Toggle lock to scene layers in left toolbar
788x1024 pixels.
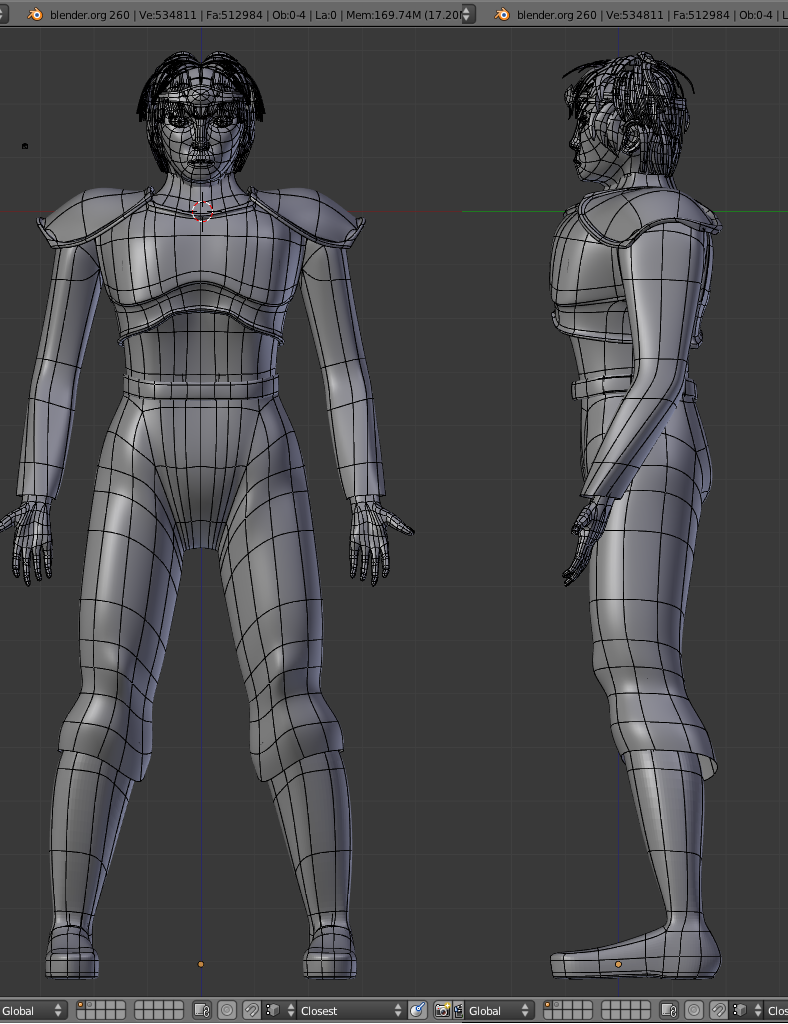[x=201, y=1011]
